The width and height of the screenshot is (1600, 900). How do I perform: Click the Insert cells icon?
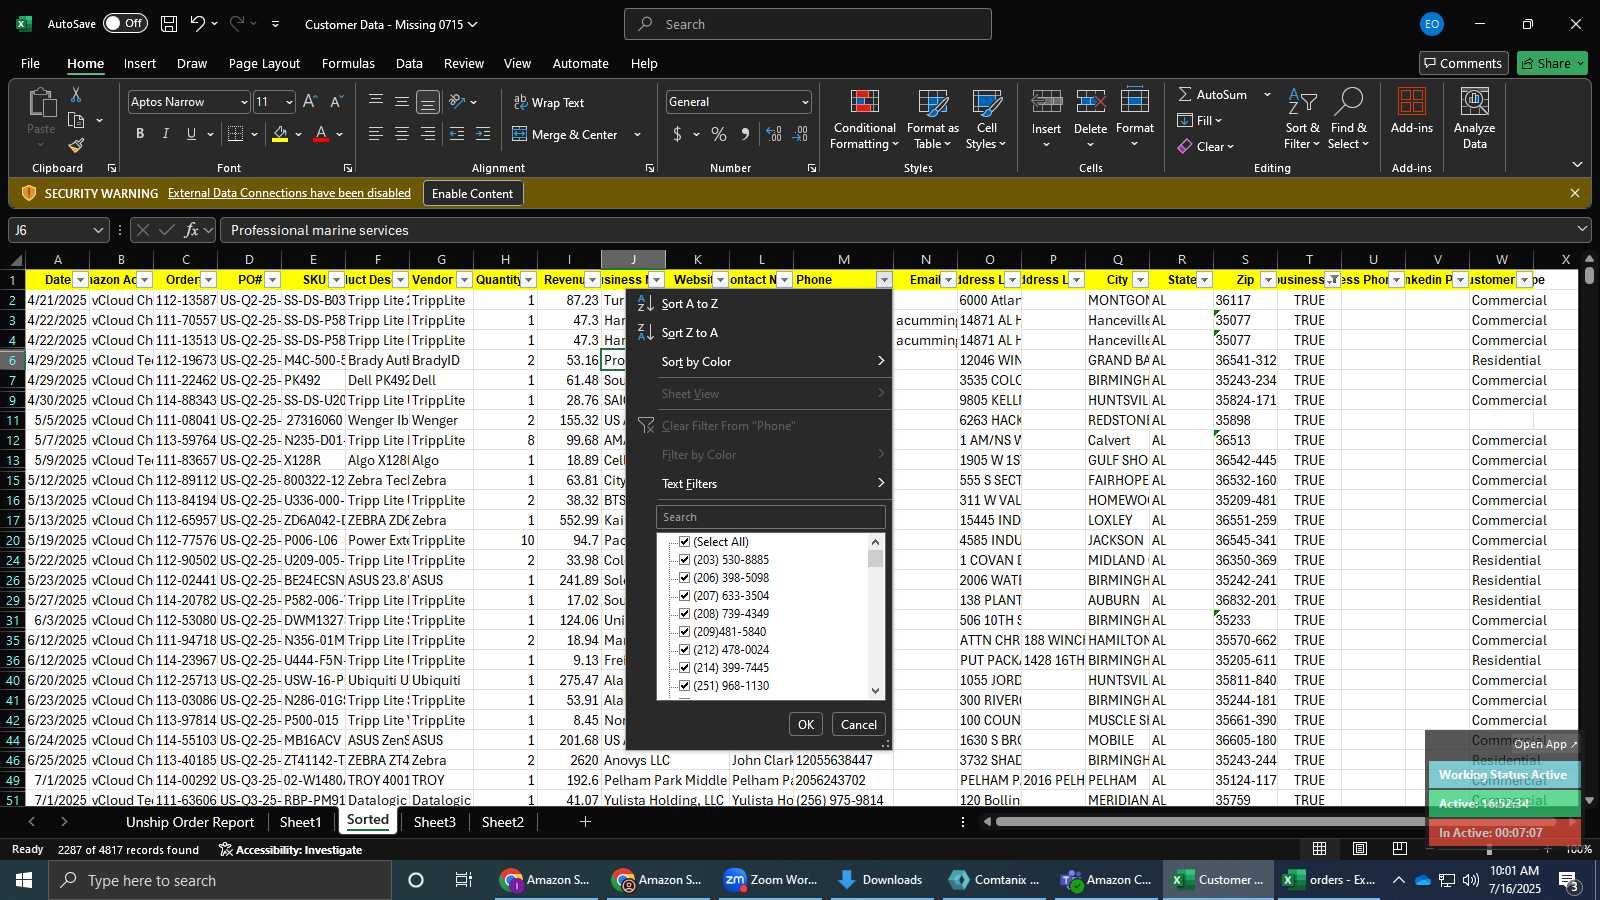tap(1046, 102)
